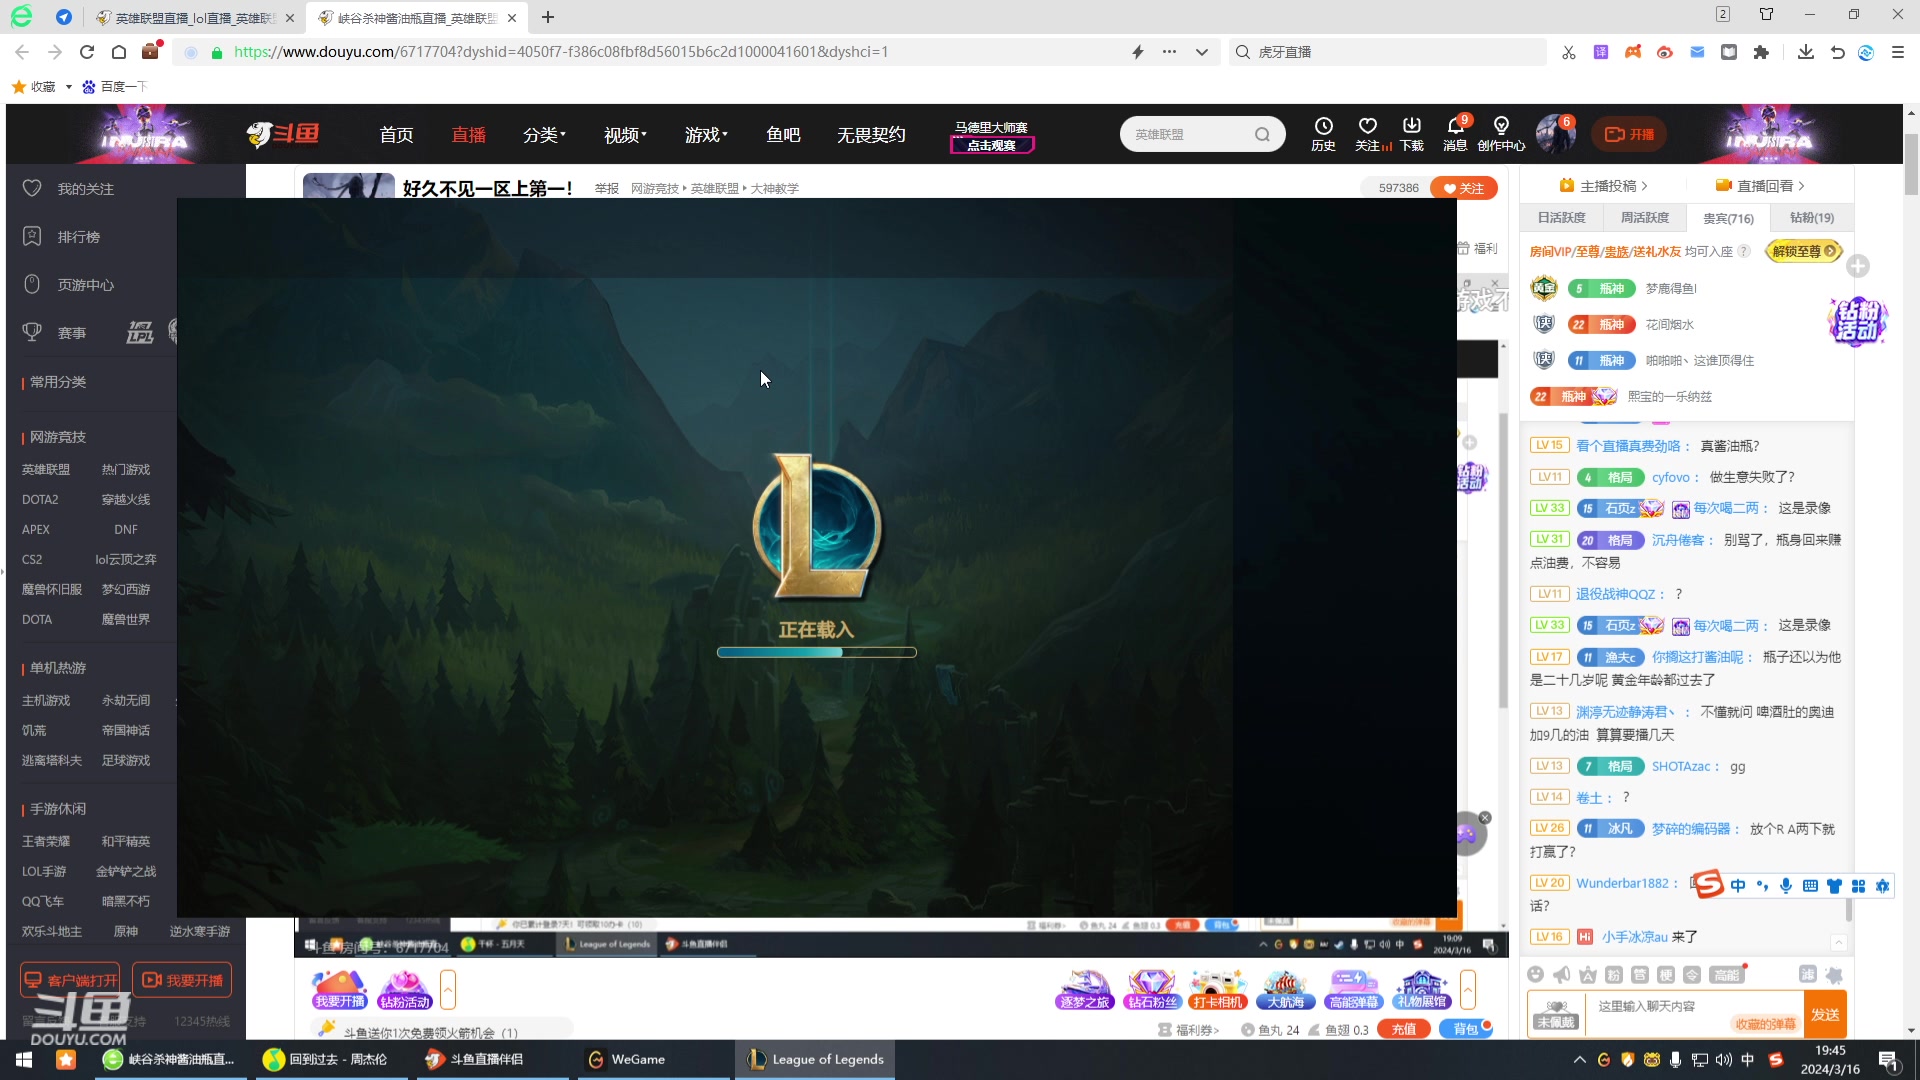This screenshot has height=1080, width=1920.
Task: Open 创作中心 lightbulb icon
Action: (1501, 126)
